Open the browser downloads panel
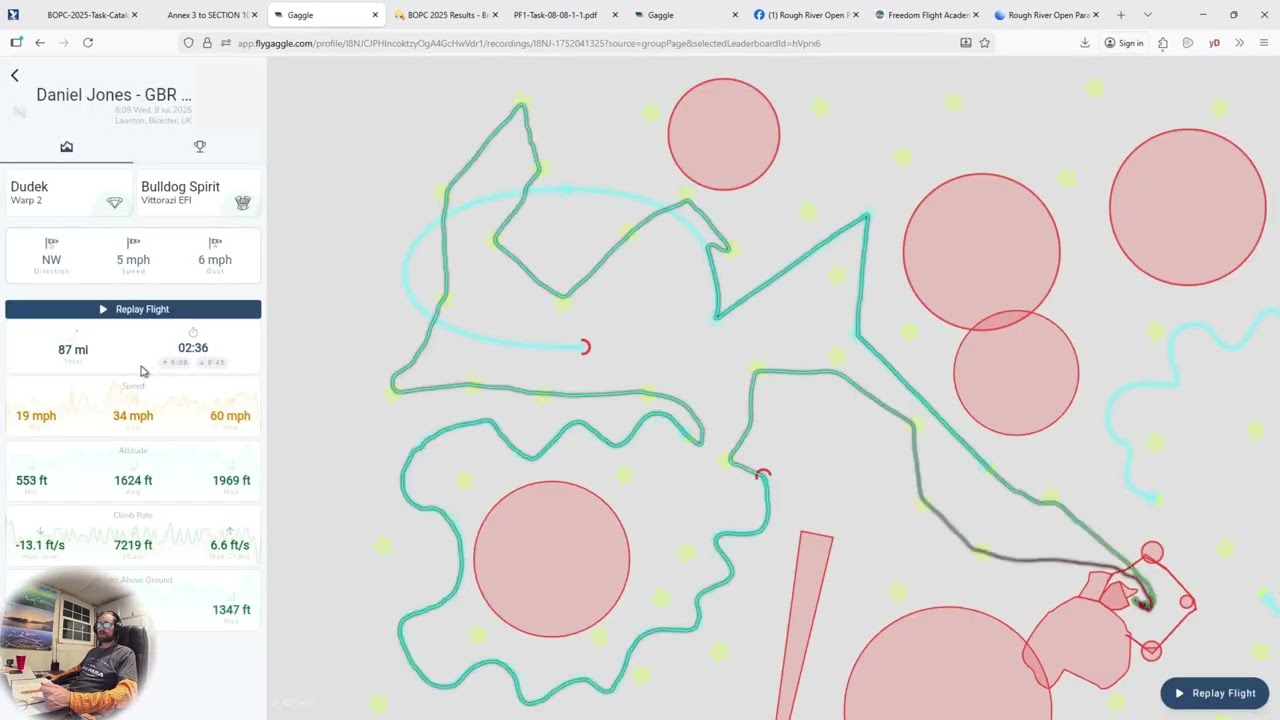 [x=1085, y=43]
